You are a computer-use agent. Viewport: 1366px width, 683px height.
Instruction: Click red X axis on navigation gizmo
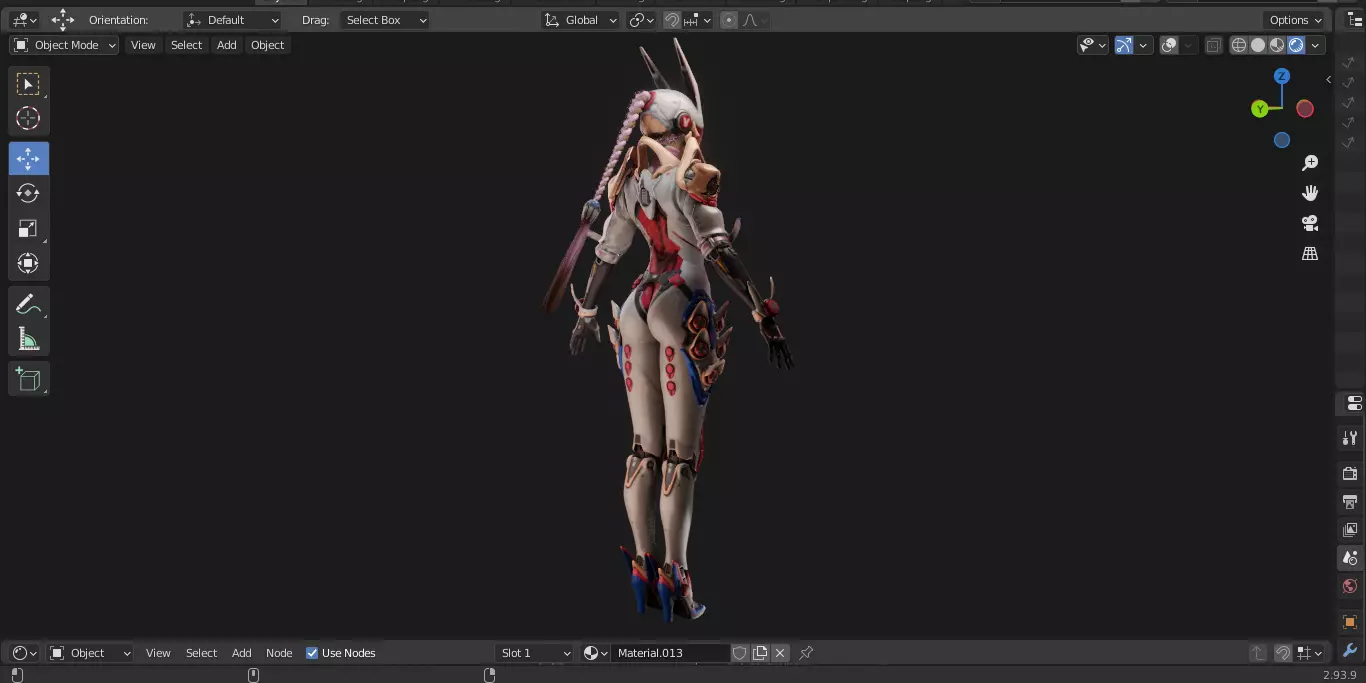[x=1305, y=108]
